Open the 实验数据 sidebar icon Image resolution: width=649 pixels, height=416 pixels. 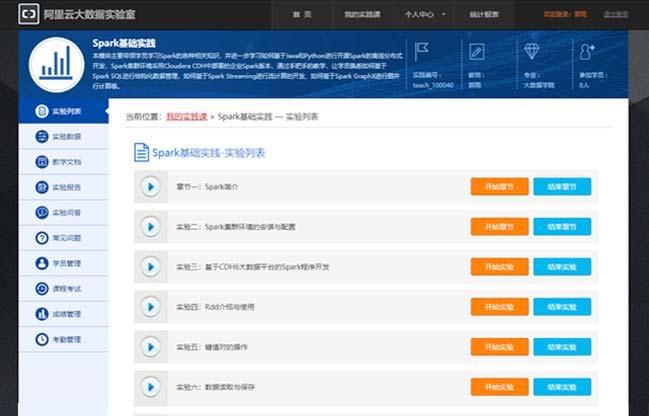pyautogui.click(x=42, y=136)
